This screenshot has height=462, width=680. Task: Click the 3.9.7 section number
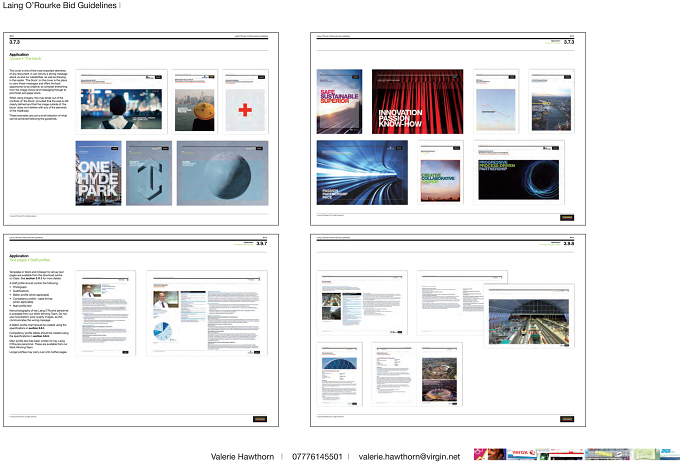(x=262, y=244)
